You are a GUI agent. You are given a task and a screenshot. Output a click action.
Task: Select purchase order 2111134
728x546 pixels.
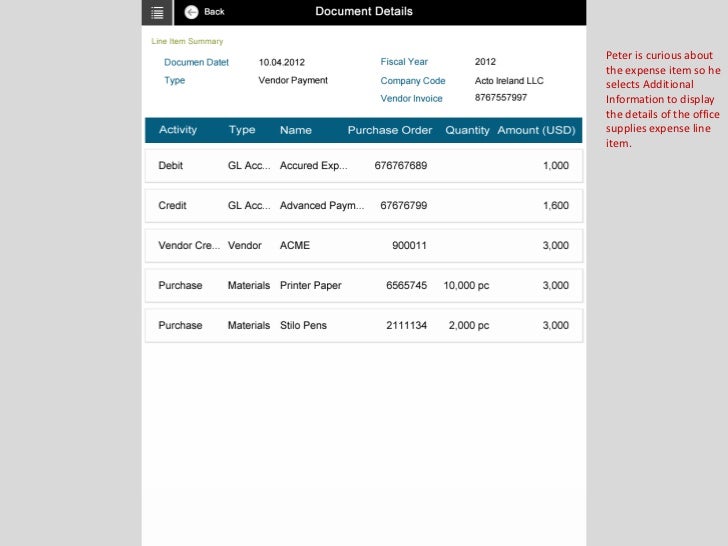tap(406, 325)
